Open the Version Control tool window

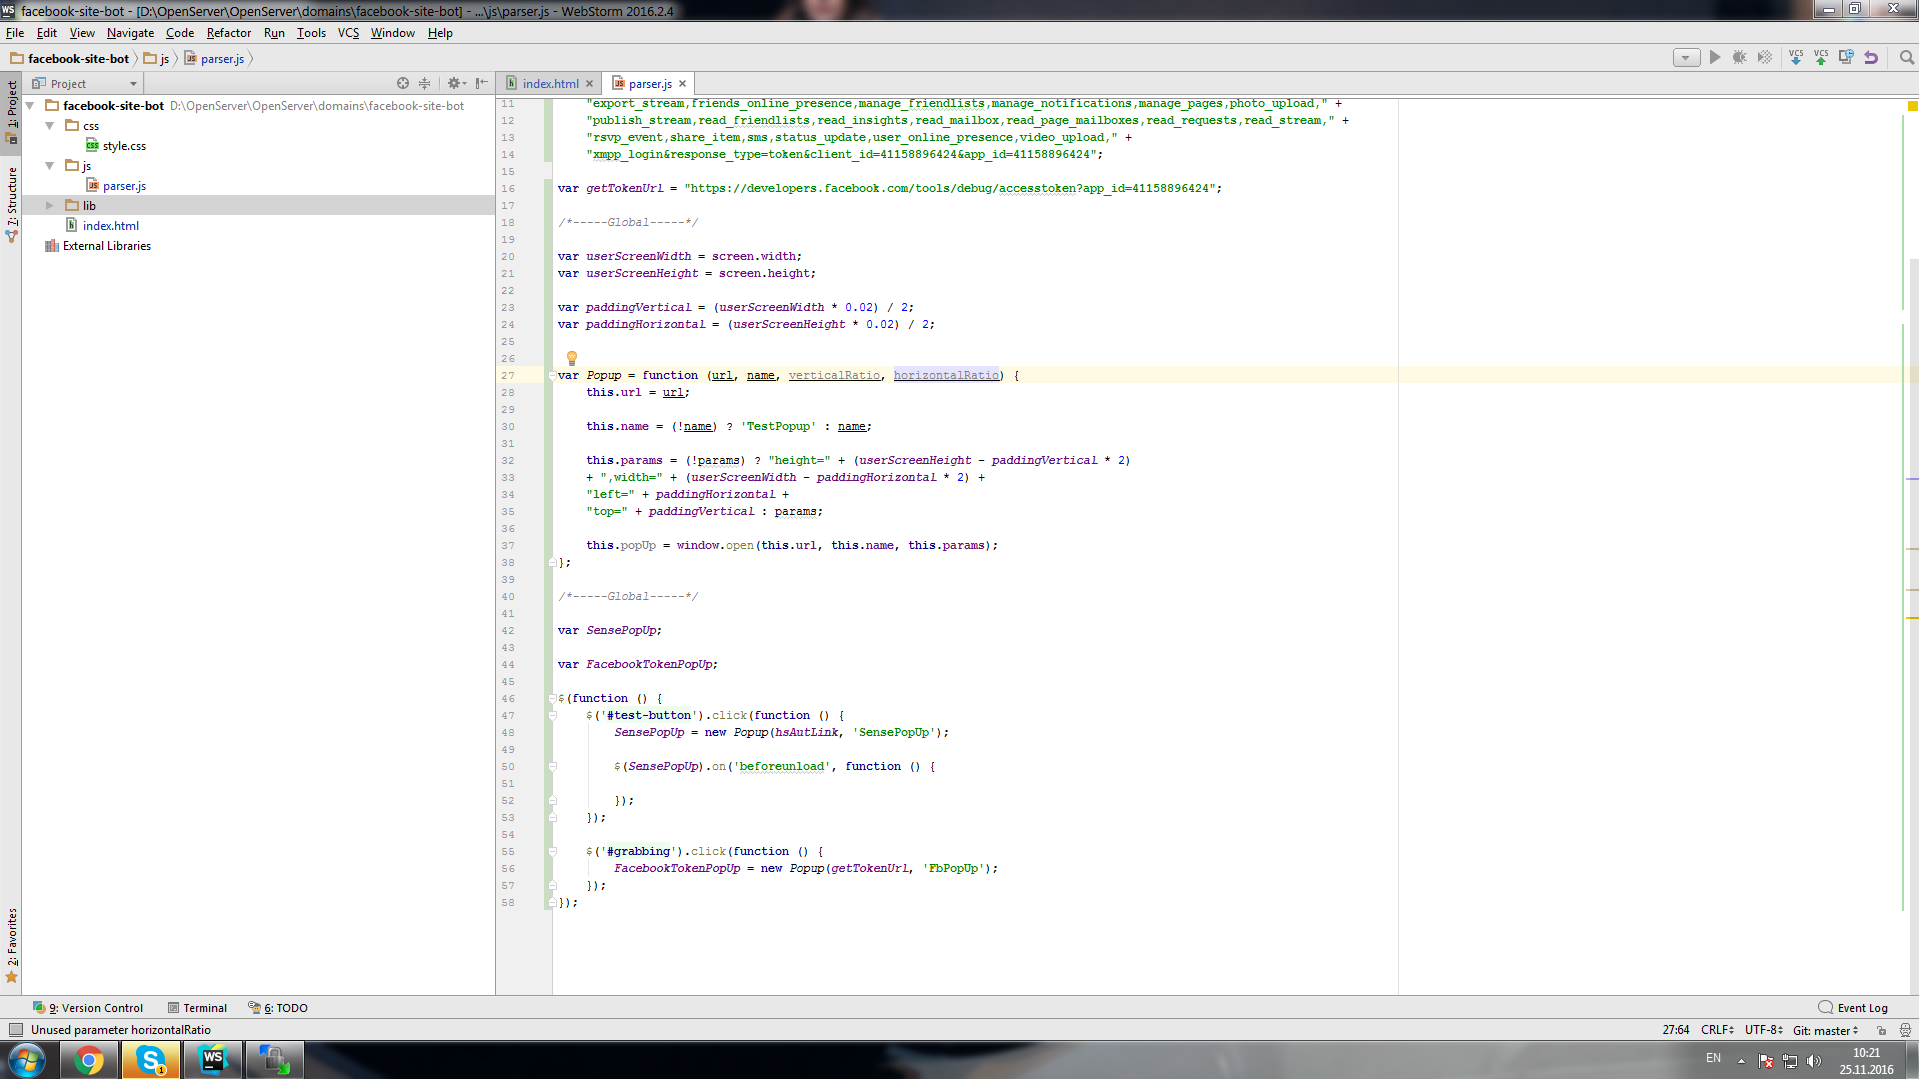tap(88, 1008)
